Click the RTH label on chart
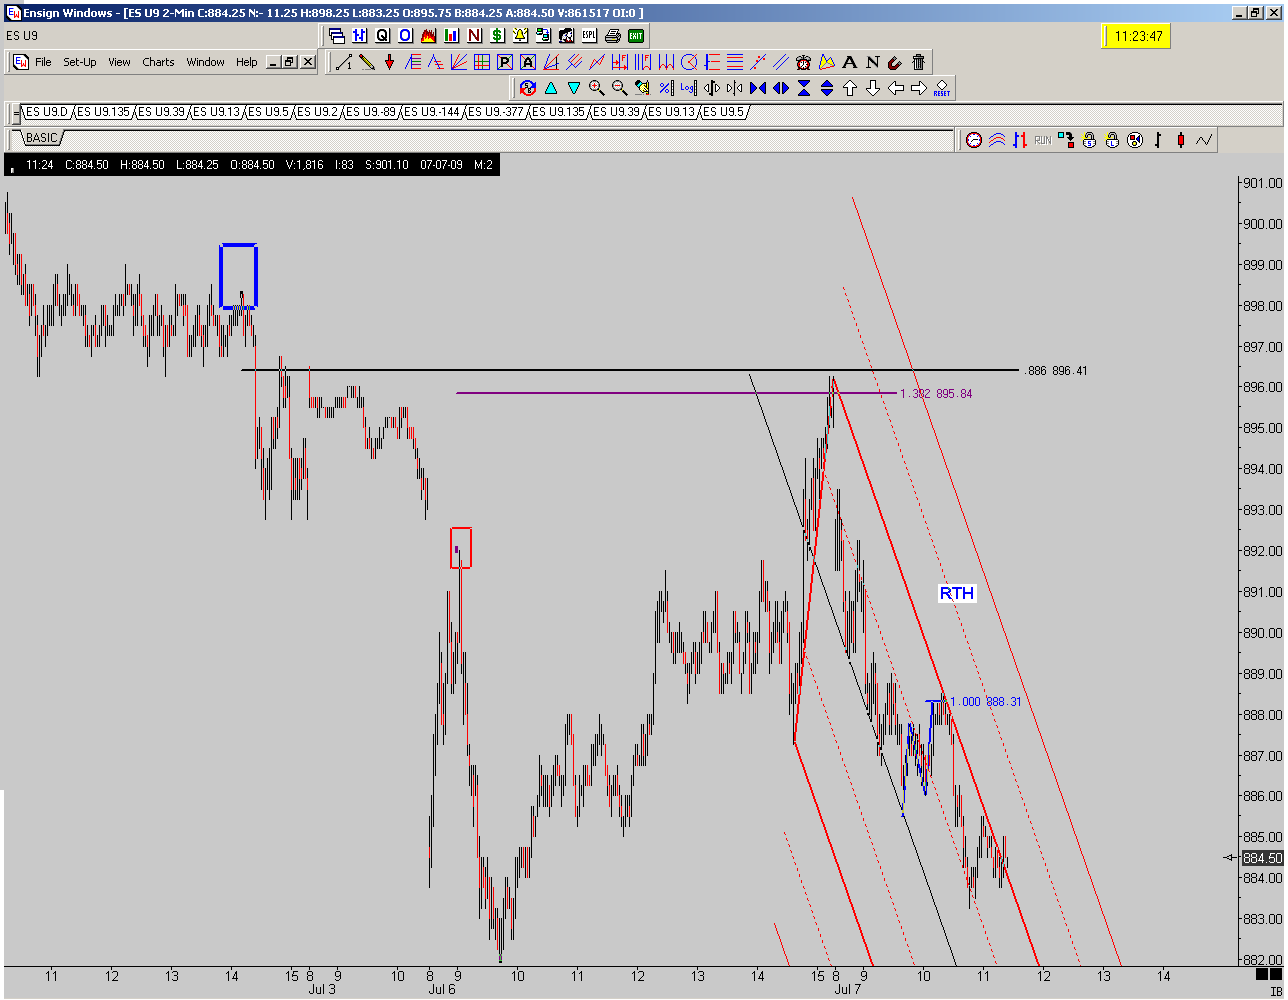The width and height of the screenshot is (1288, 1000). pos(956,593)
